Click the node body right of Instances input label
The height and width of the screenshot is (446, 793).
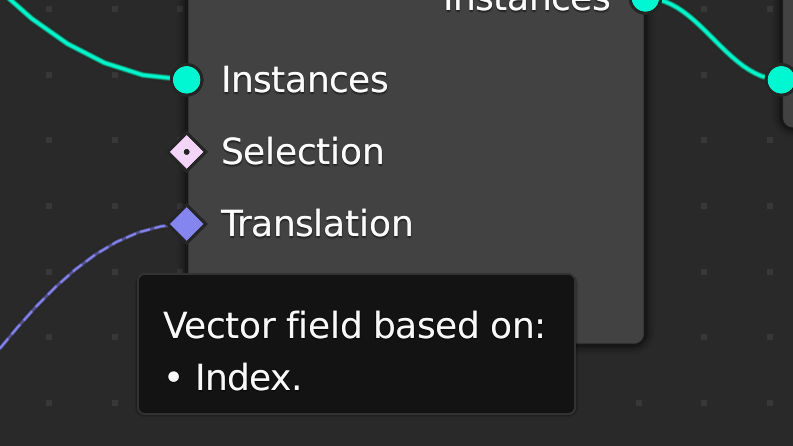[x=510, y=79]
